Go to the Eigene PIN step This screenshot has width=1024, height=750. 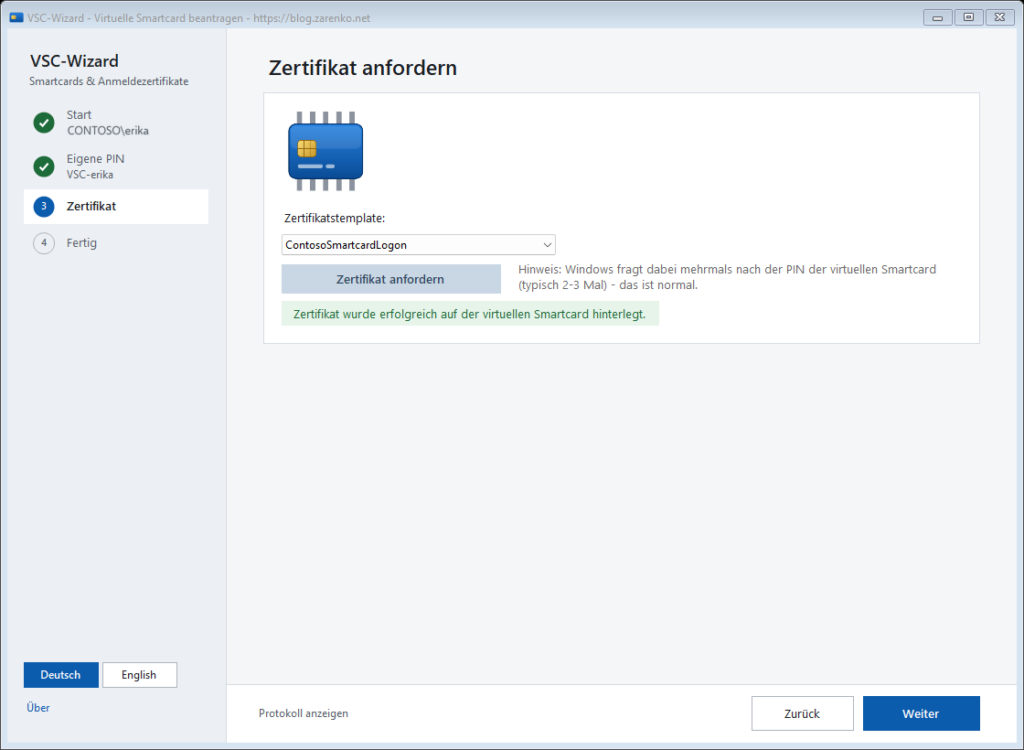click(116, 167)
